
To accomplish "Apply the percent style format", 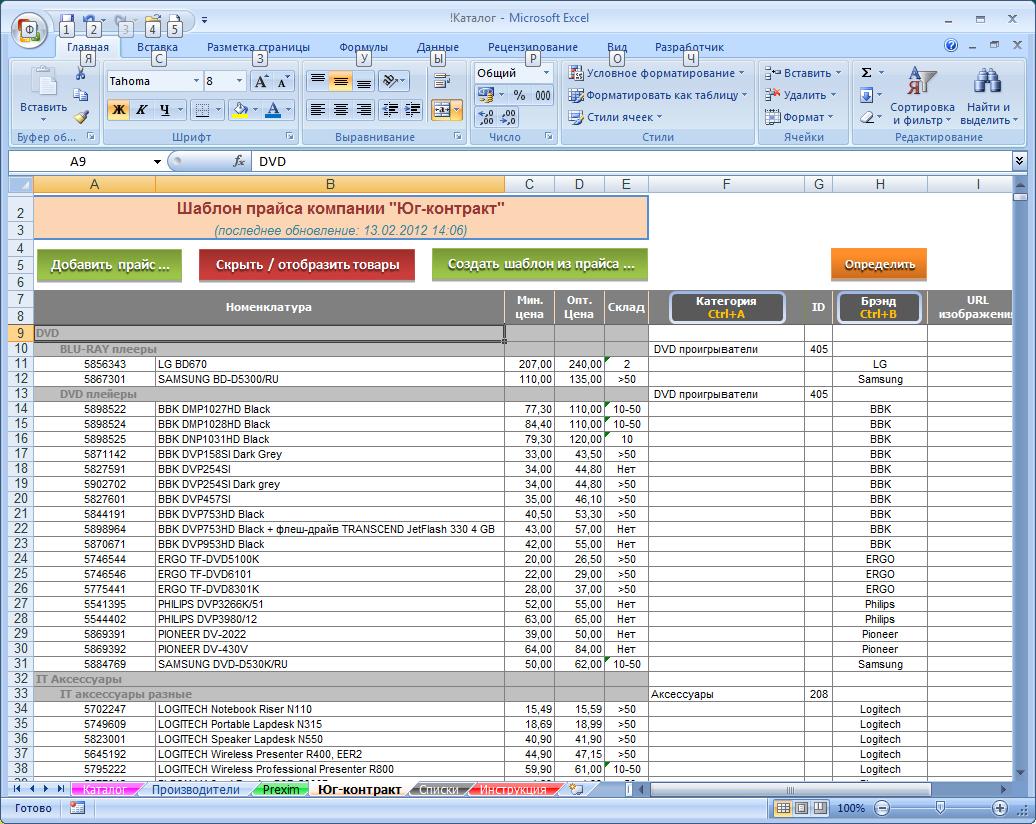I will (x=519, y=95).
